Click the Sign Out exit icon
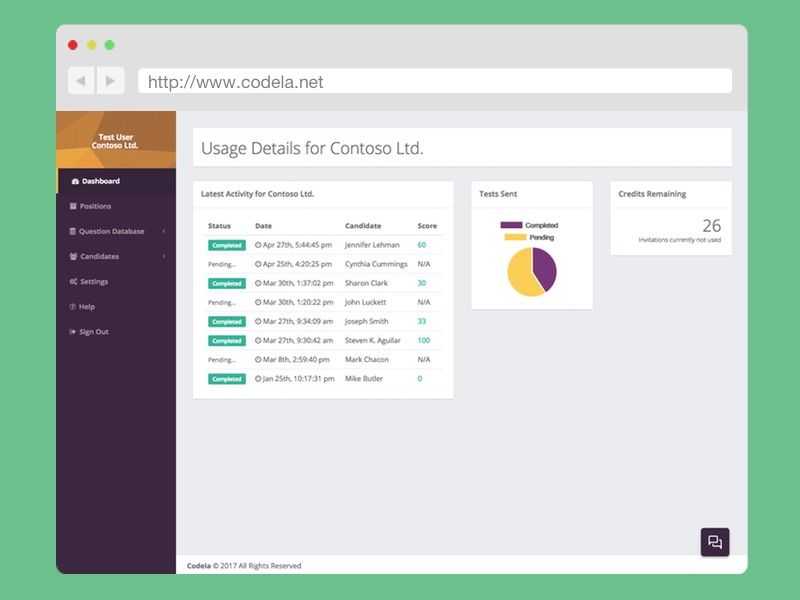800x600 pixels. coord(71,331)
